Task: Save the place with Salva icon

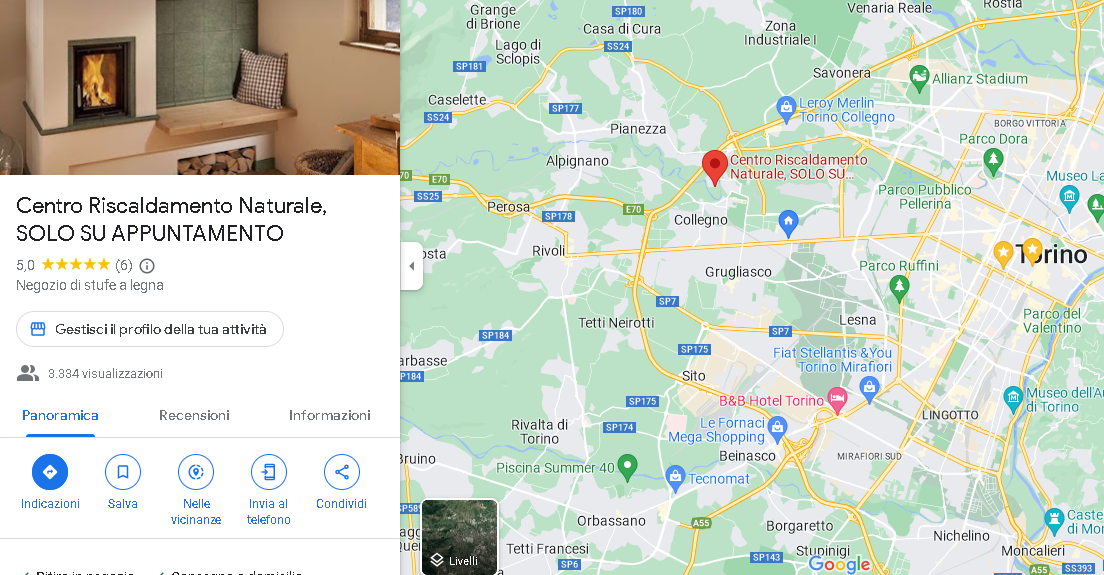Action: 123,472
